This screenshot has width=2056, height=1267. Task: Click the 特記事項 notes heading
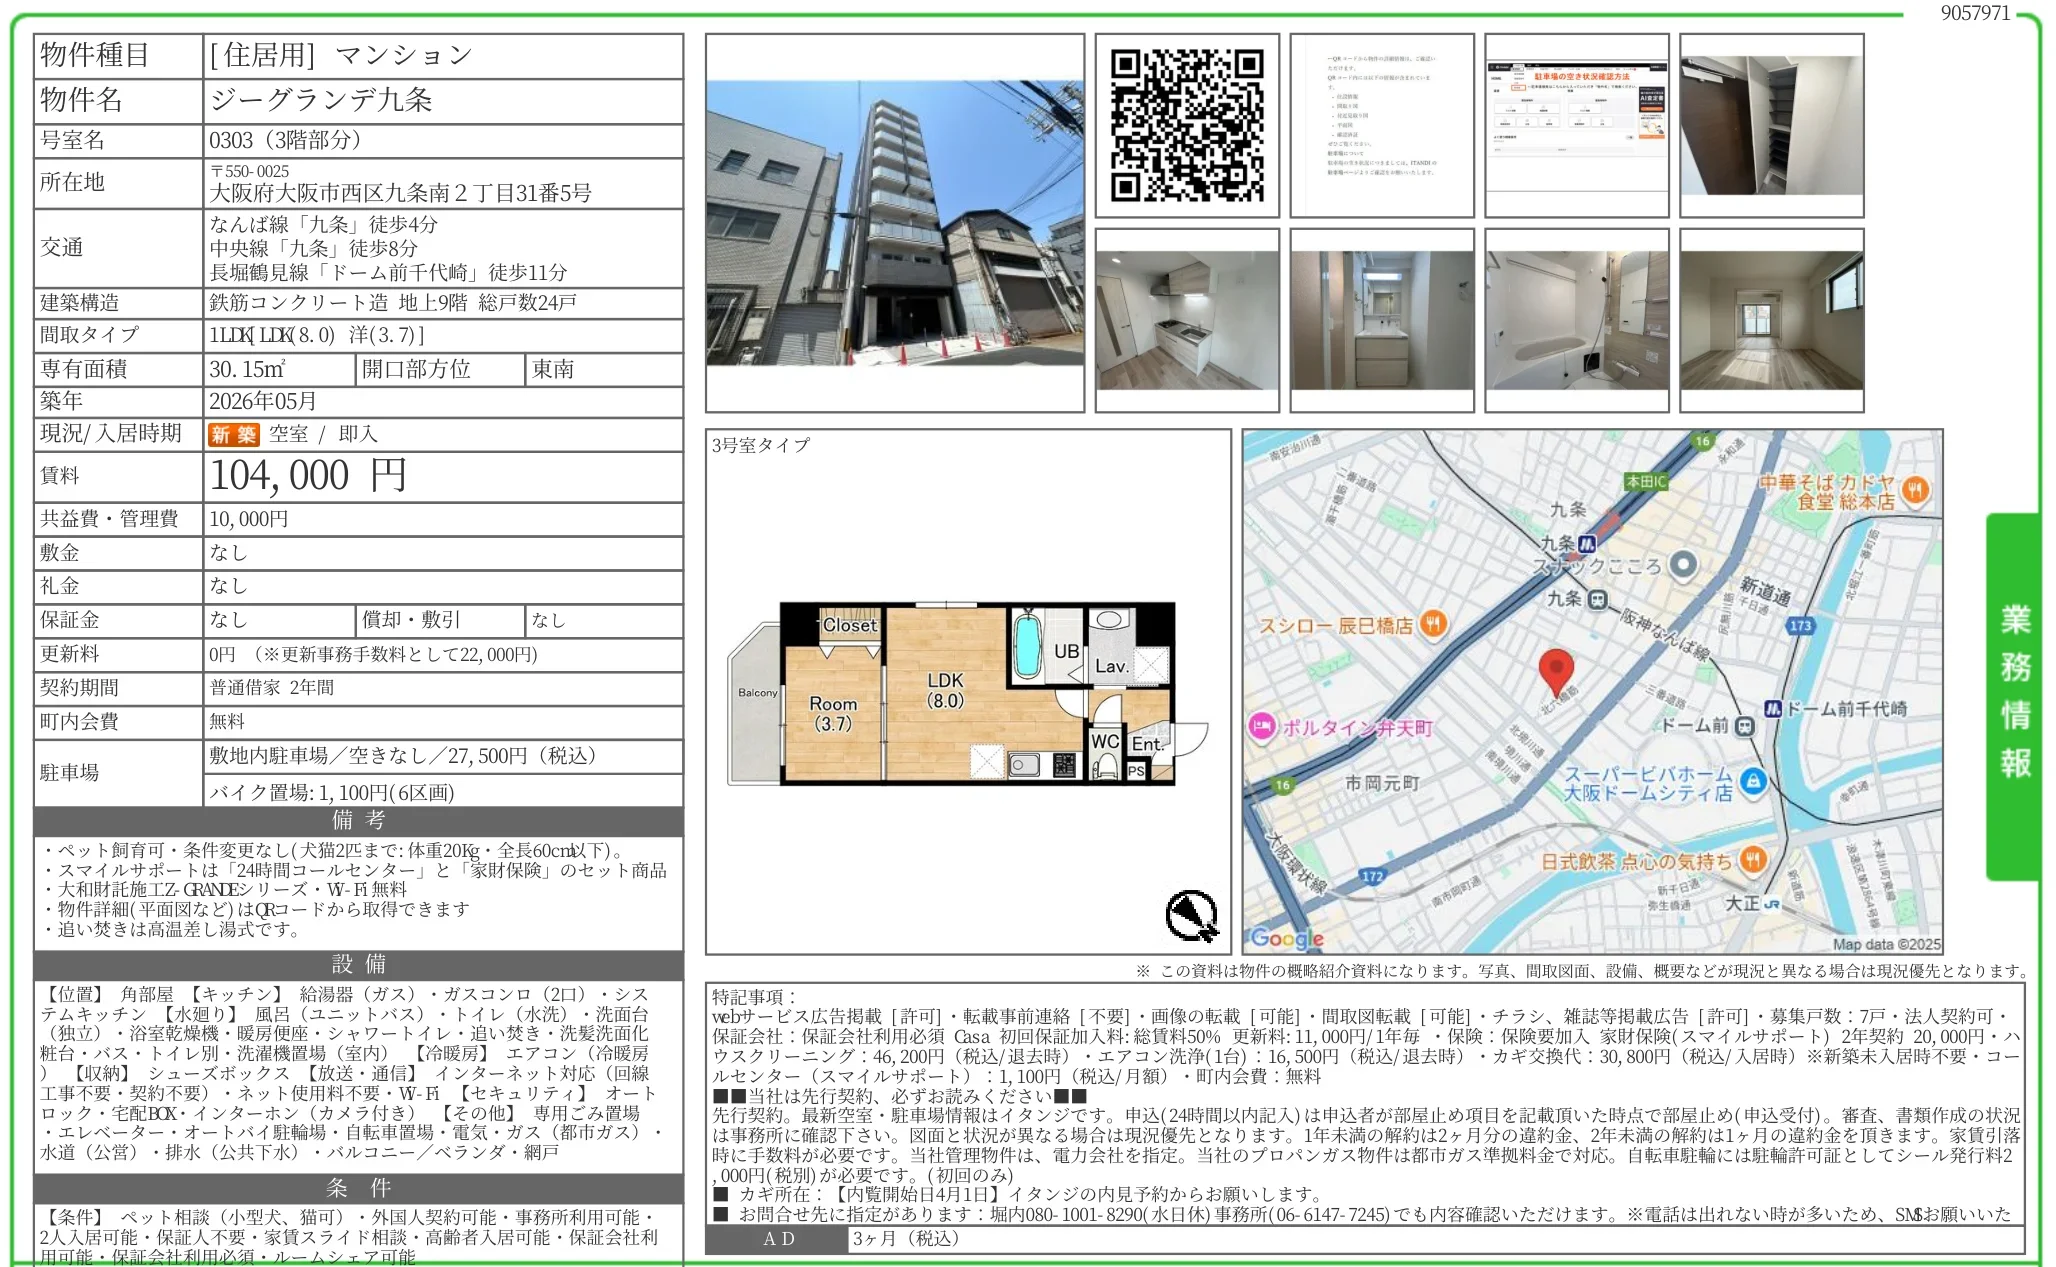[x=754, y=996]
